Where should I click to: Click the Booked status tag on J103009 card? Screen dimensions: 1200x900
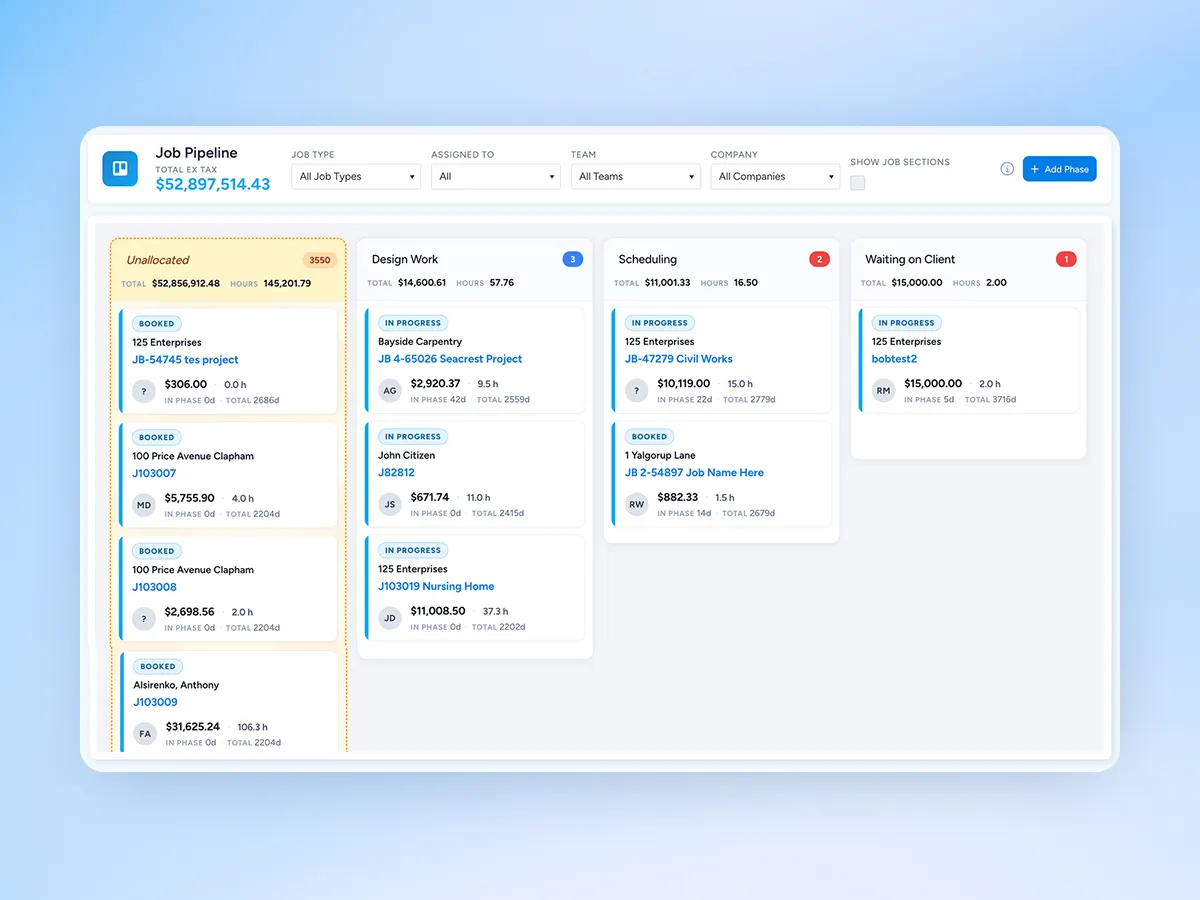click(158, 667)
